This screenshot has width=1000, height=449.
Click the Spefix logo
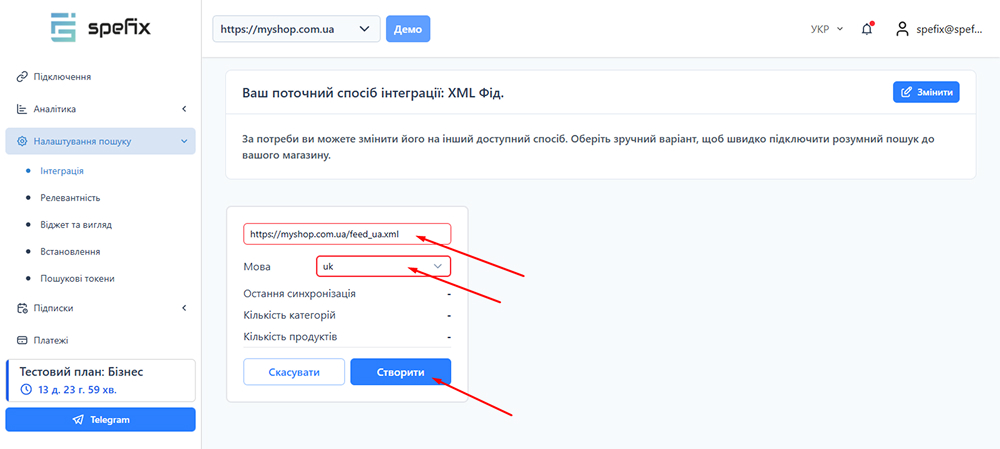pyautogui.click(x=100, y=27)
